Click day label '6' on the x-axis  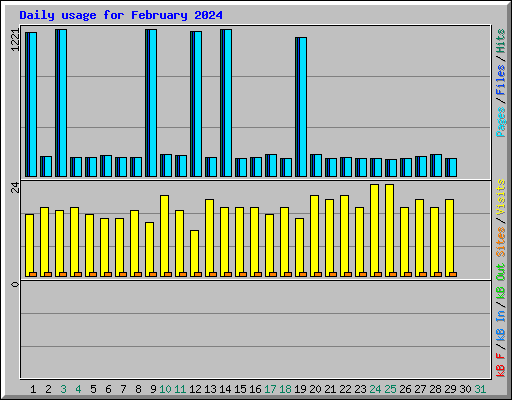tap(108, 389)
